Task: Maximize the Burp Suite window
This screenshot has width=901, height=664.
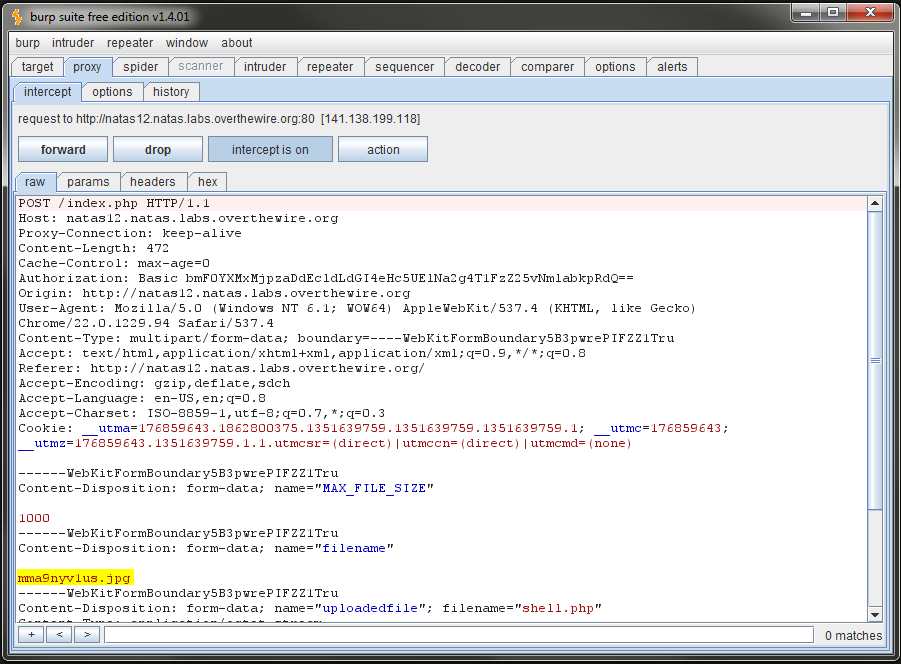Action: (x=832, y=13)
